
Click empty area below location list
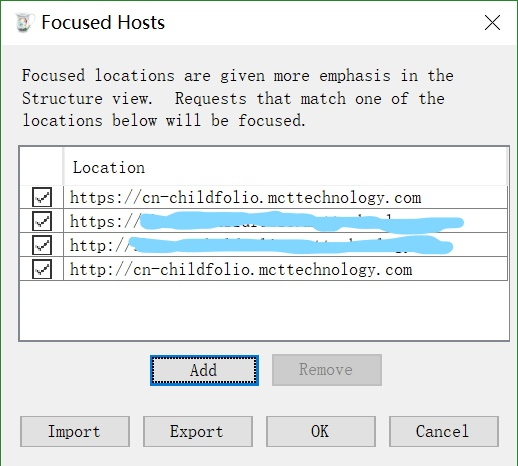pyautogui.click(x=264, y=310)
